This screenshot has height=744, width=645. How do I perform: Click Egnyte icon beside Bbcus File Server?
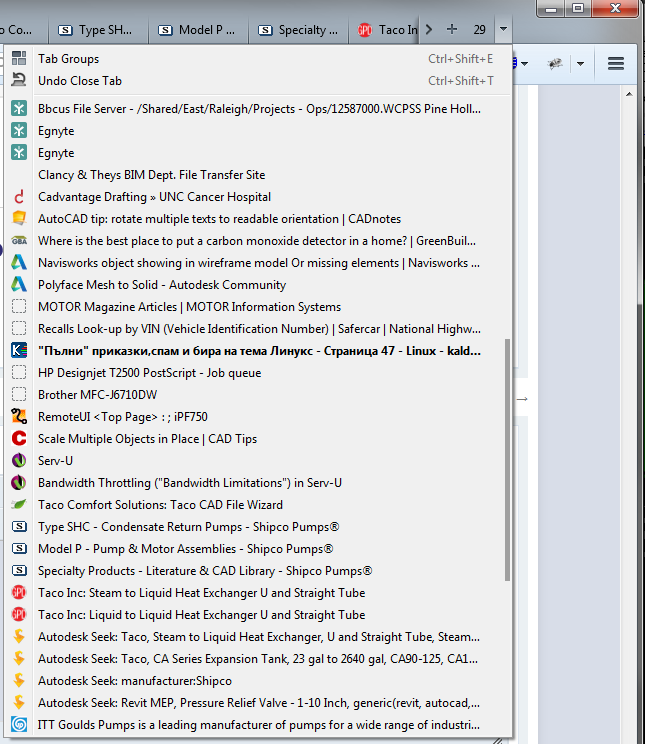(19, 109)
